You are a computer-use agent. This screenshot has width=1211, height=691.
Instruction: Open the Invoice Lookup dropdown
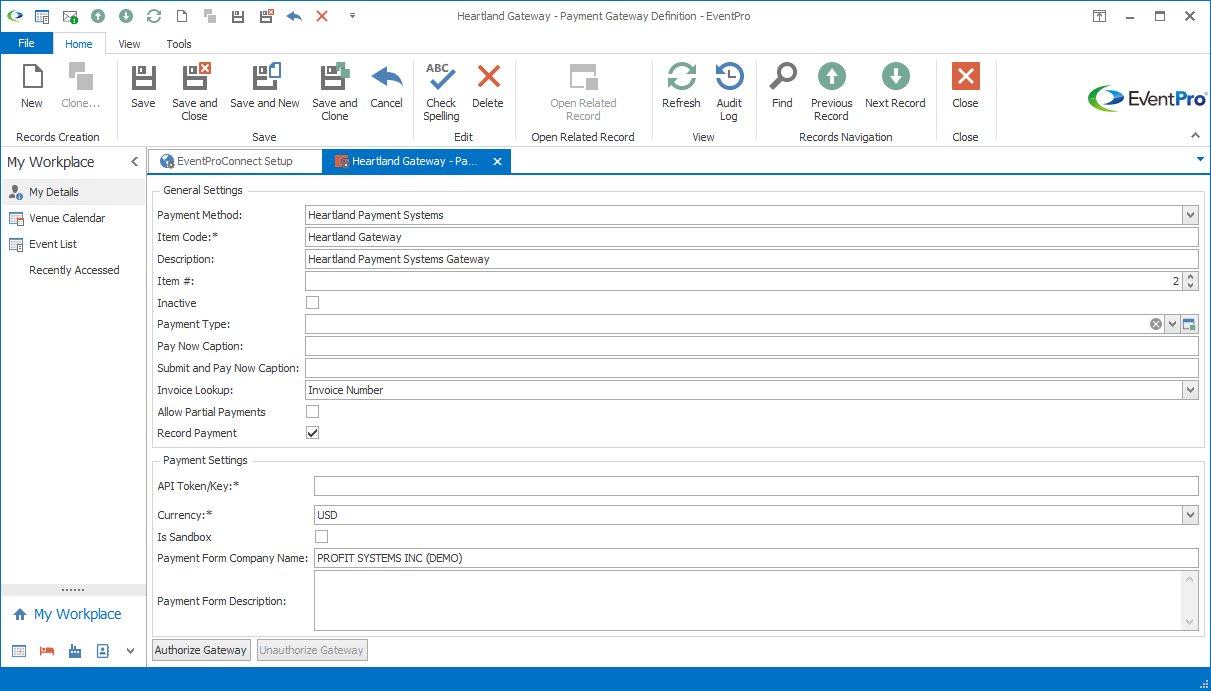[x=1190, y=390]
